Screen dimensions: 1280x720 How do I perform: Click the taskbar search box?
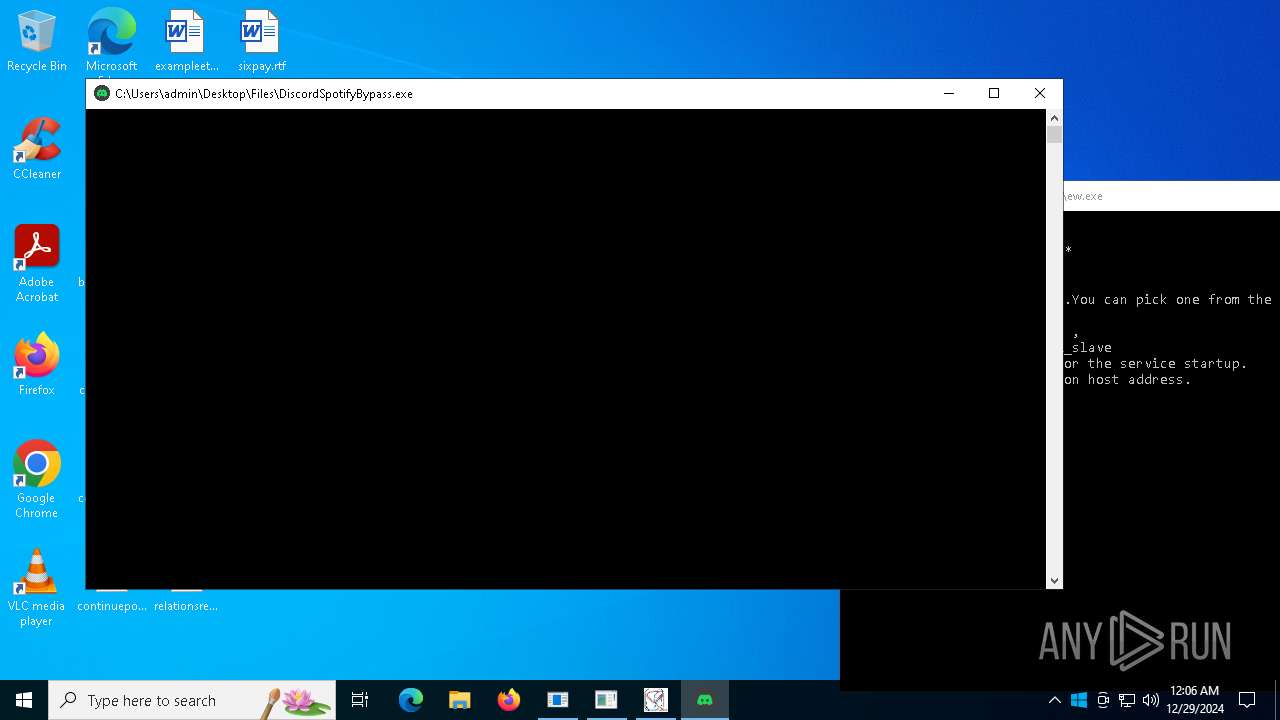tap(192, 700)
